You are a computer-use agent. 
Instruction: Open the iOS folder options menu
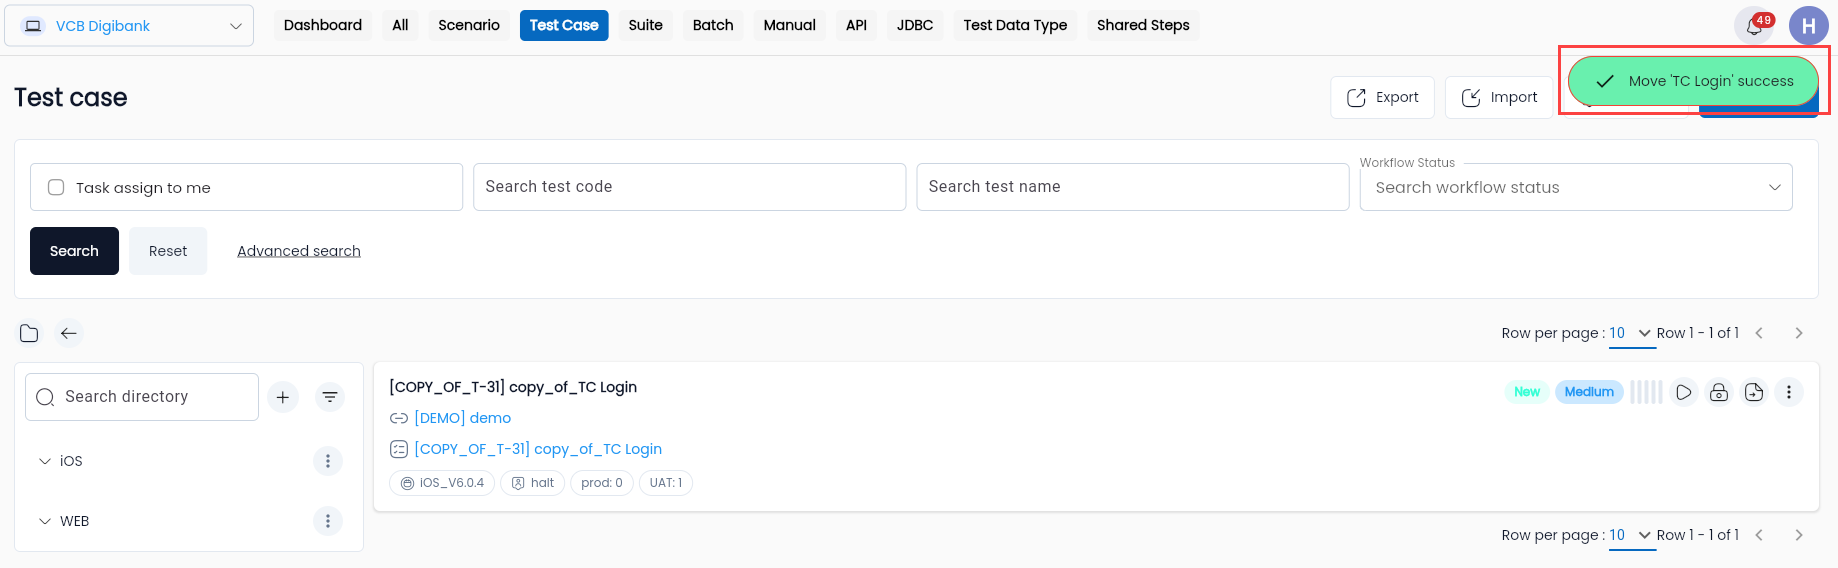(x=328, y=461)
